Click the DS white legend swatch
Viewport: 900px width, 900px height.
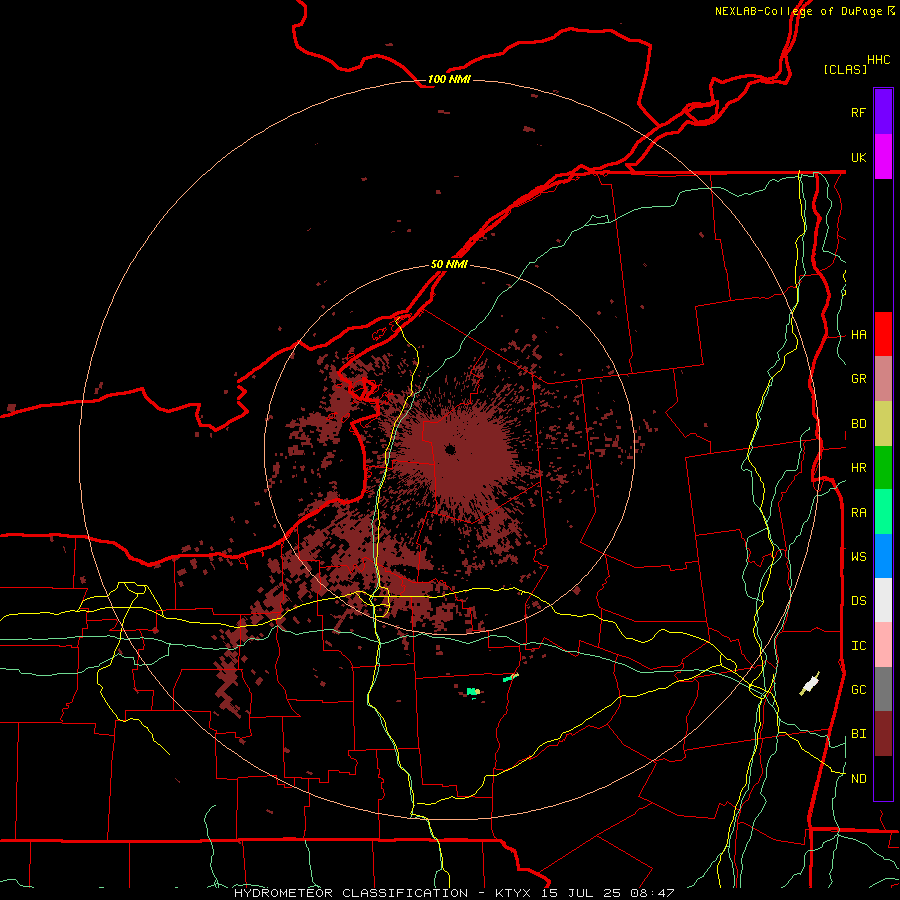(x=883, y=600)
